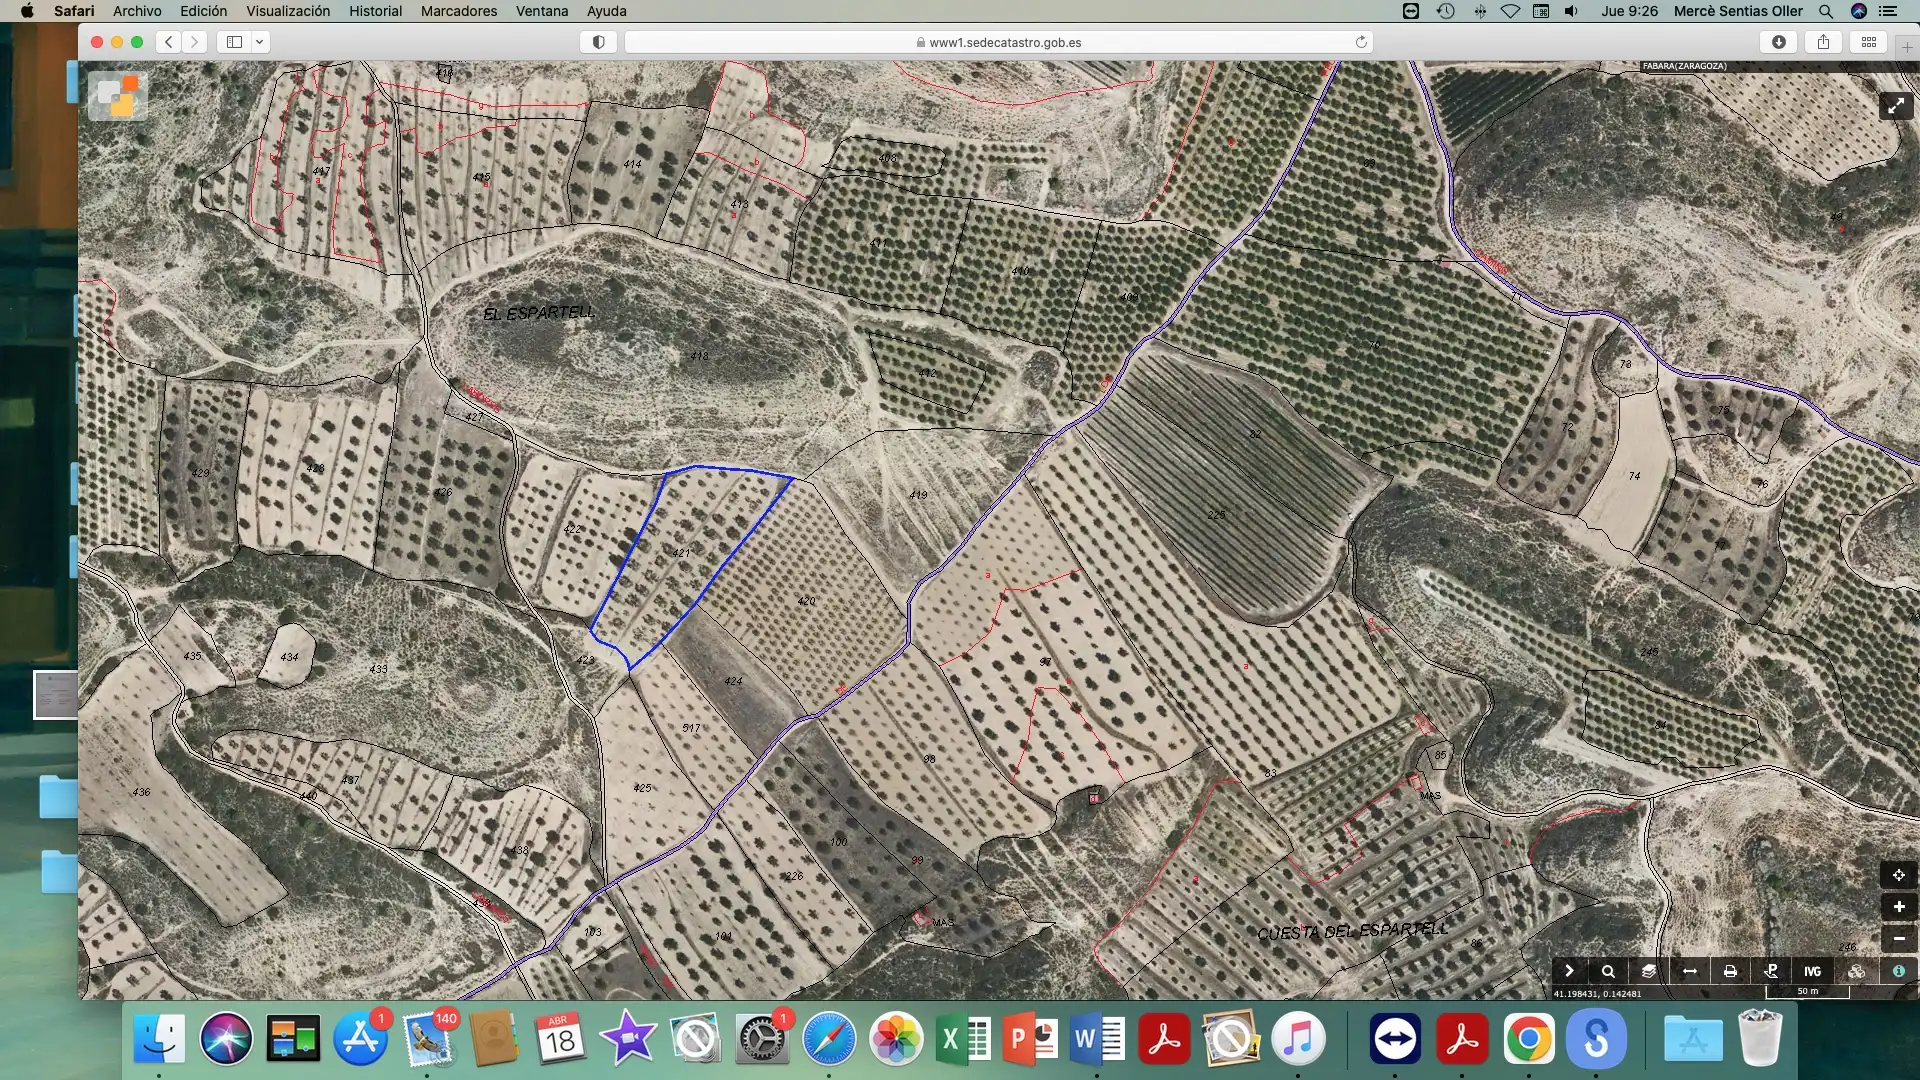1920x1080 pixels.
Task: Open the privacy report shield icon
Action: [x=598, y=42]
